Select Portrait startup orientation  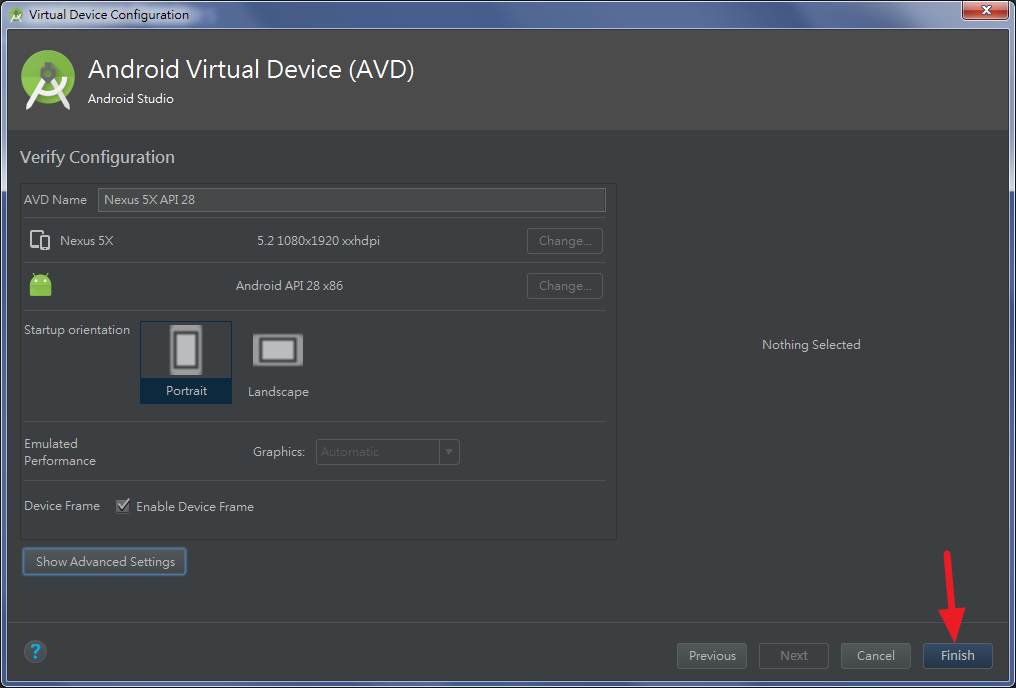tap(186, 363)
